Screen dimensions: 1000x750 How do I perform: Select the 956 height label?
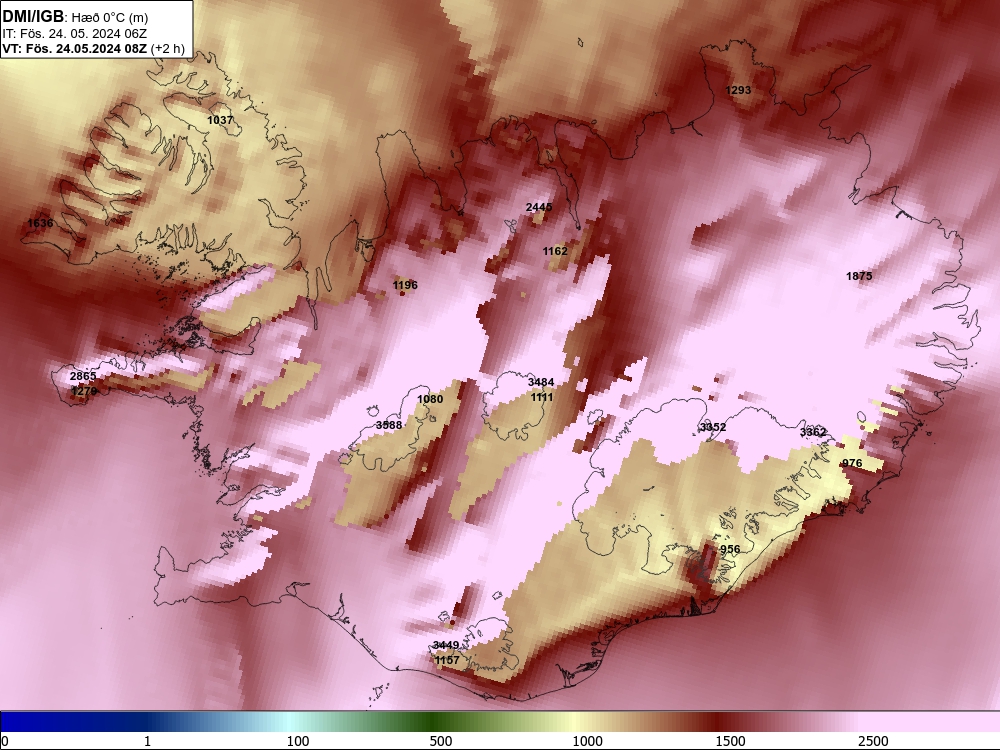[x=730, y=549]
